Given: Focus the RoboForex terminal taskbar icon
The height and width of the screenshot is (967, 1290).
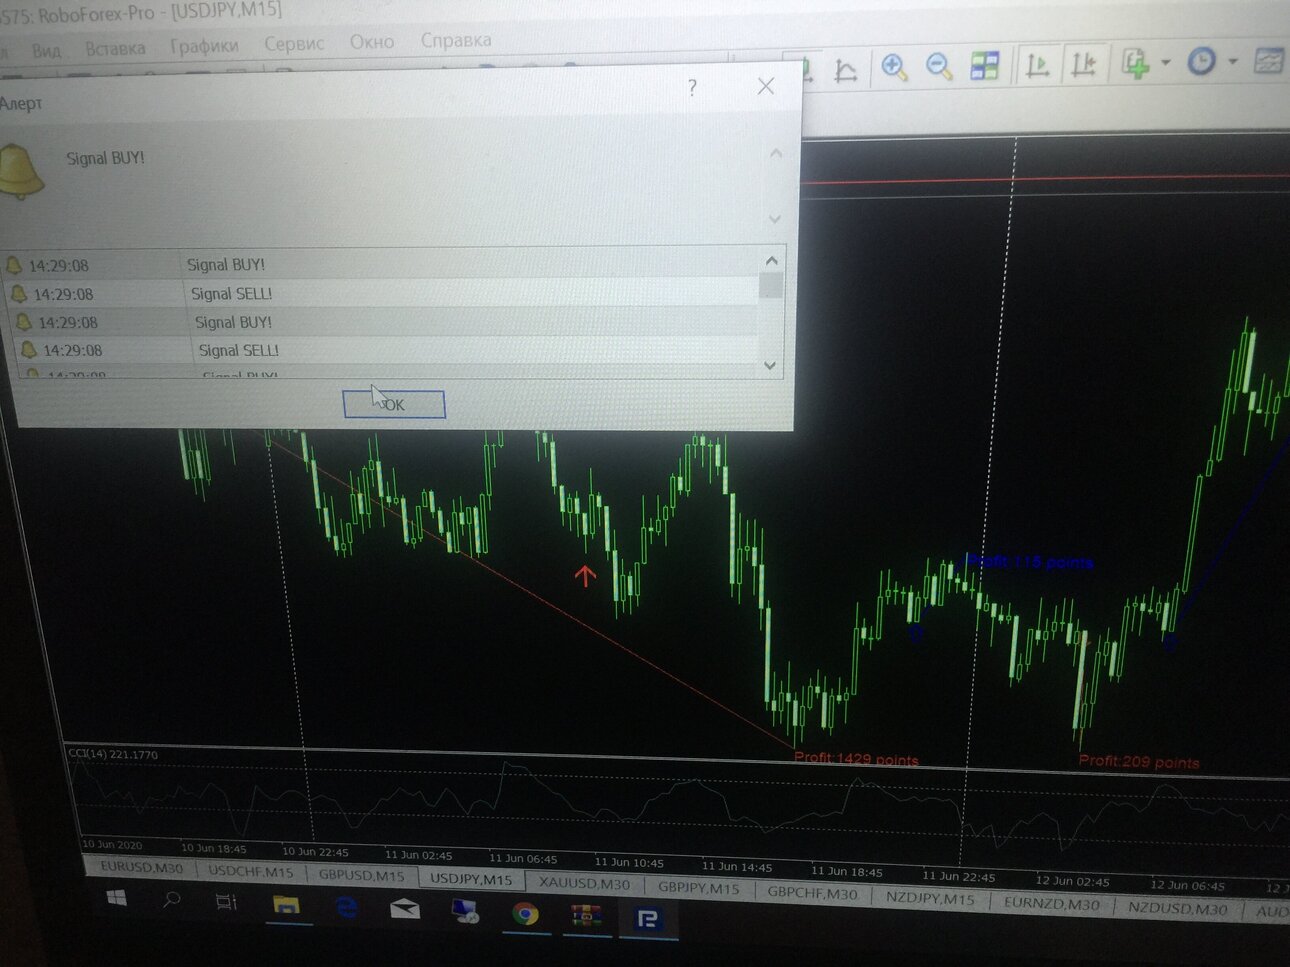Looking at the screenshot, I should (x=648, y=919).
